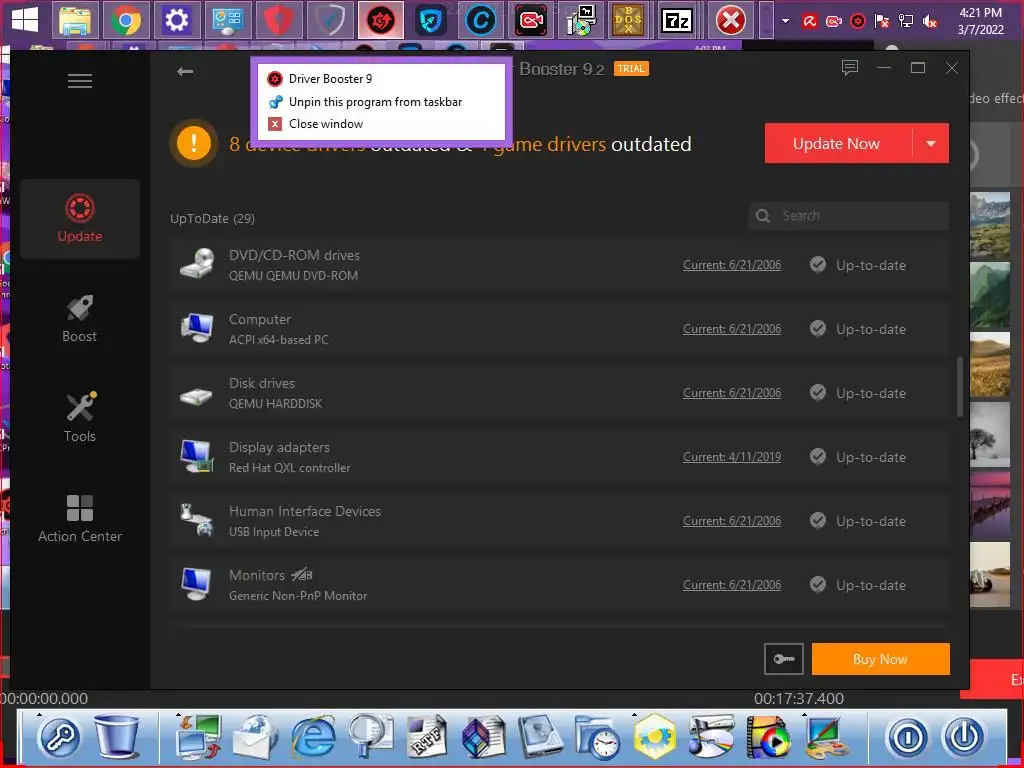
Task: Click the driver list vertical scrollbar
Action: [959, 386]
